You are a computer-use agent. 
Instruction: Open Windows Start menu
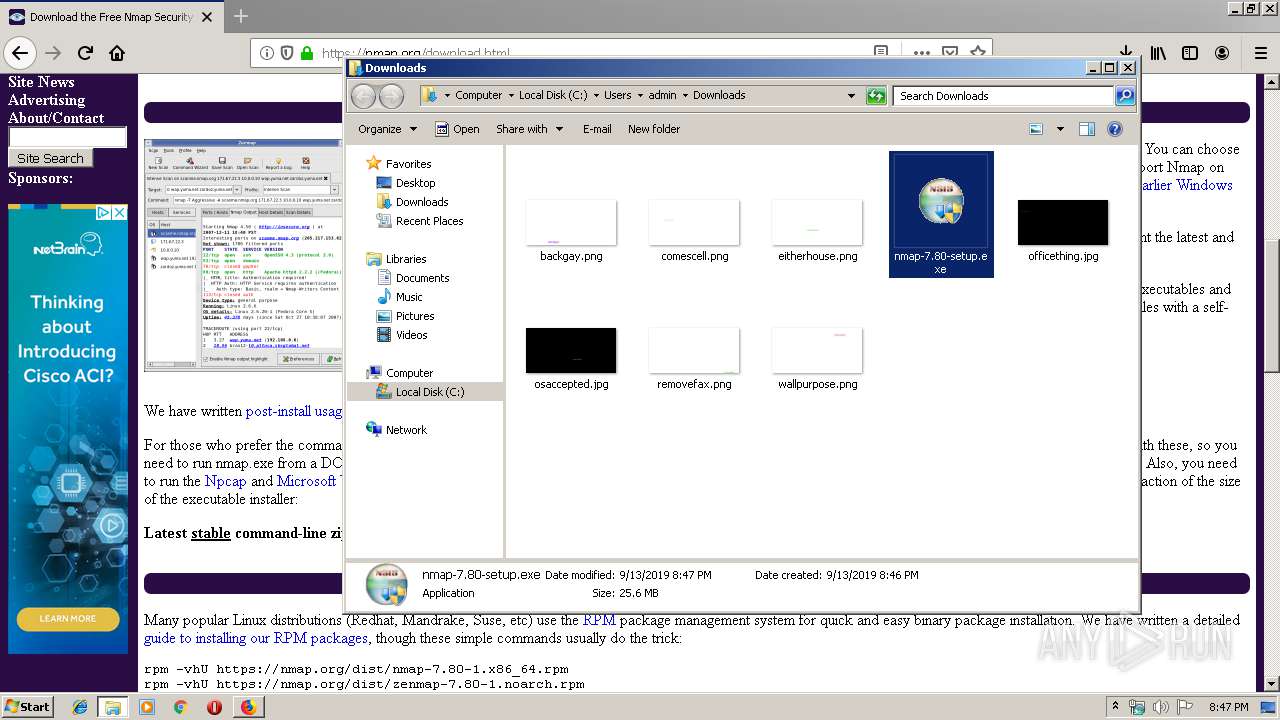click(27, 706)
